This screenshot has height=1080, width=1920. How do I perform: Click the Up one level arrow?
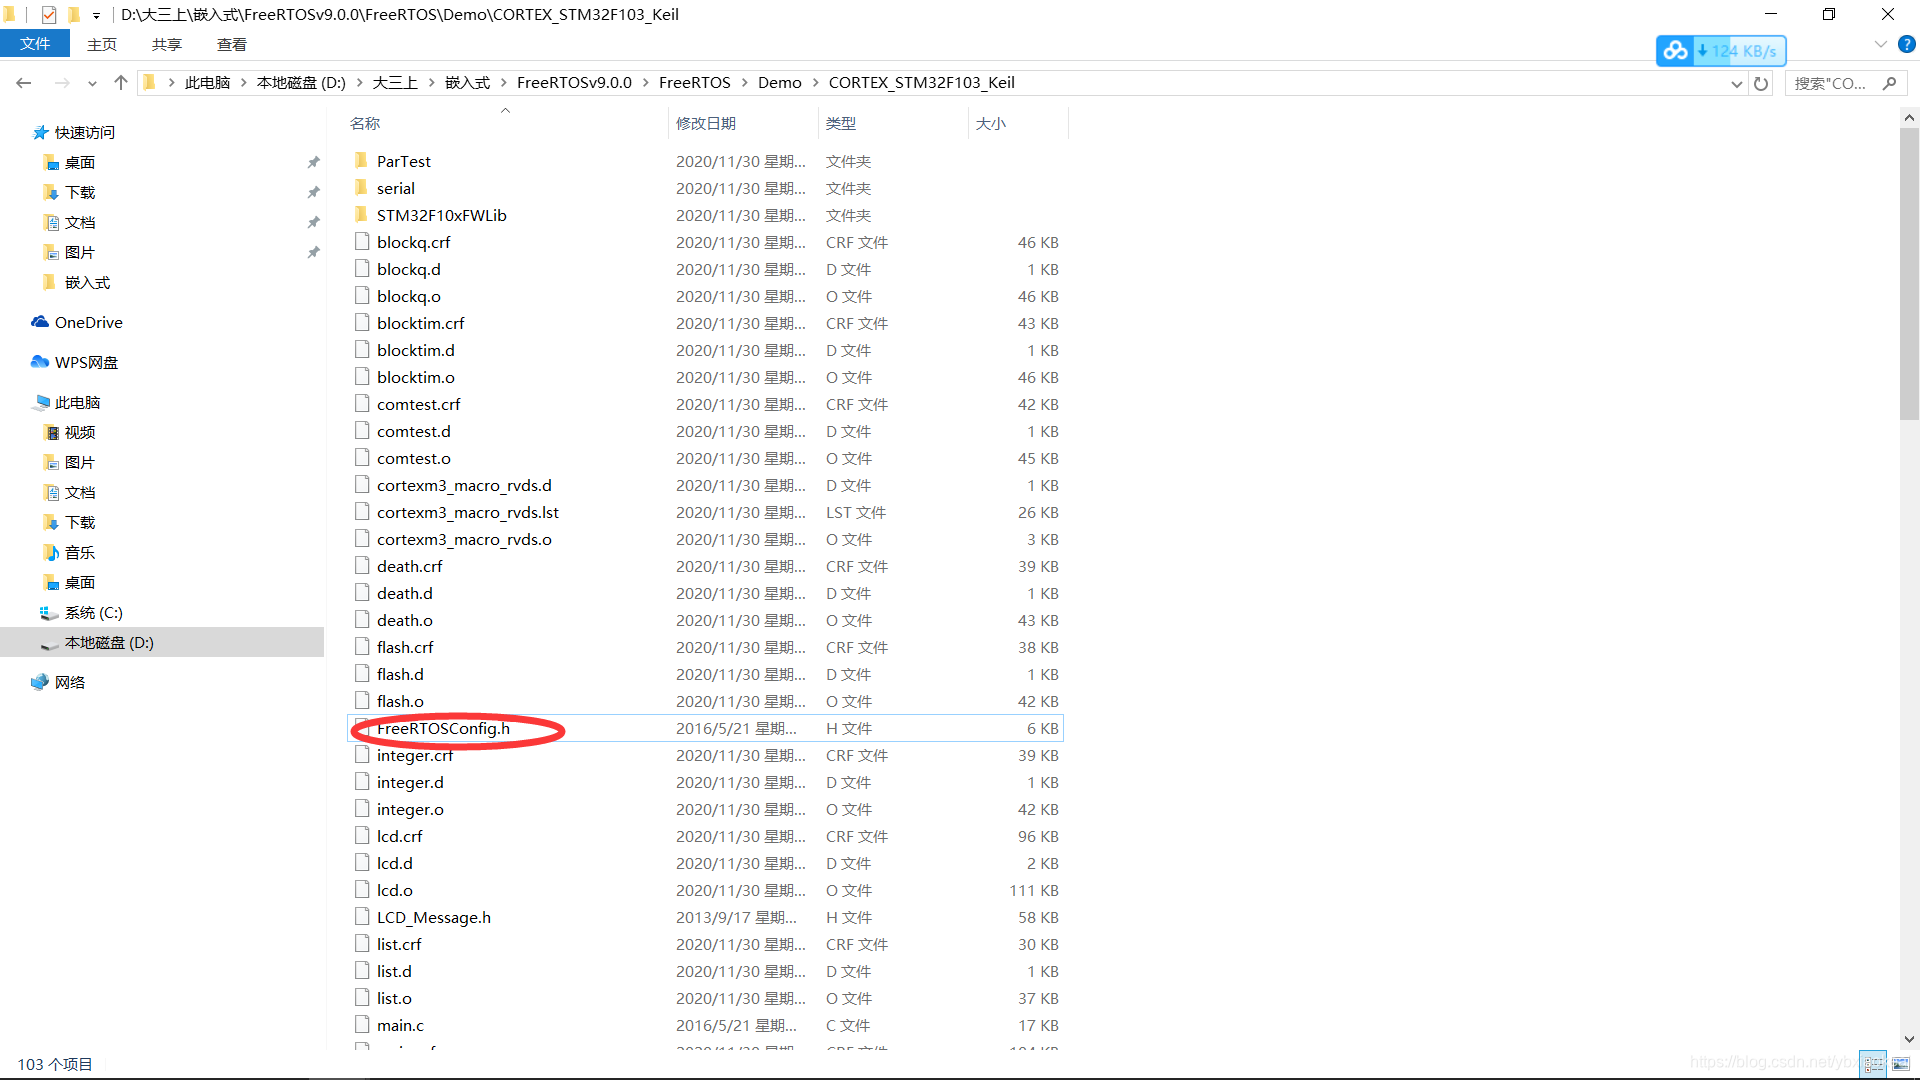coord(121,83)
